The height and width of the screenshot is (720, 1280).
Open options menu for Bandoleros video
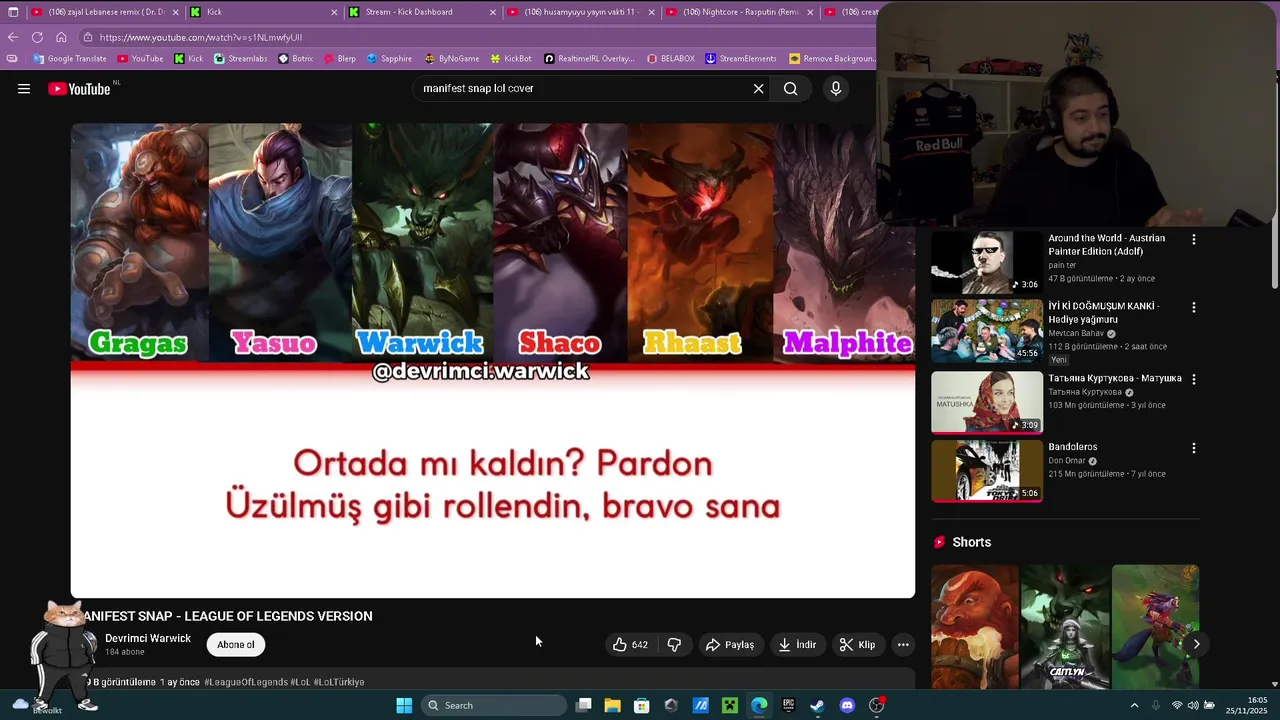pos(1193,448)
